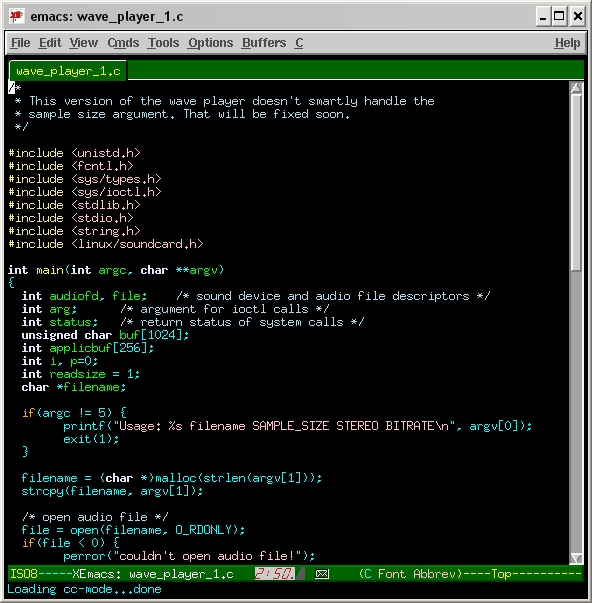Expand the Tools menu

point(163,43)
